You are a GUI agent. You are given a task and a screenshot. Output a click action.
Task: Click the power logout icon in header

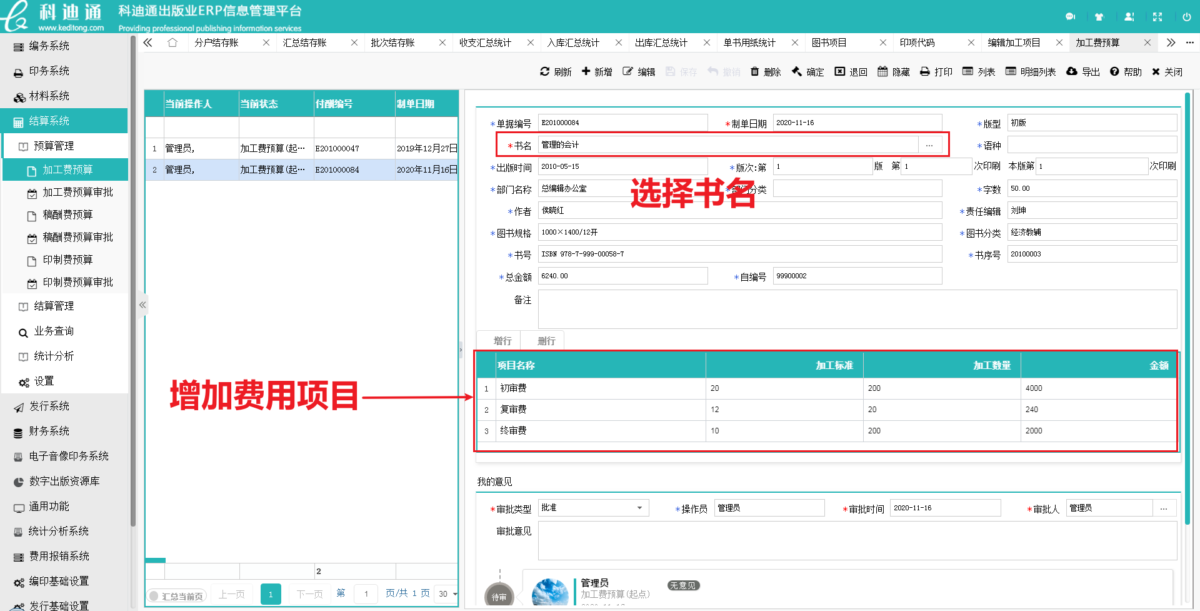[x=1186, y=16]
